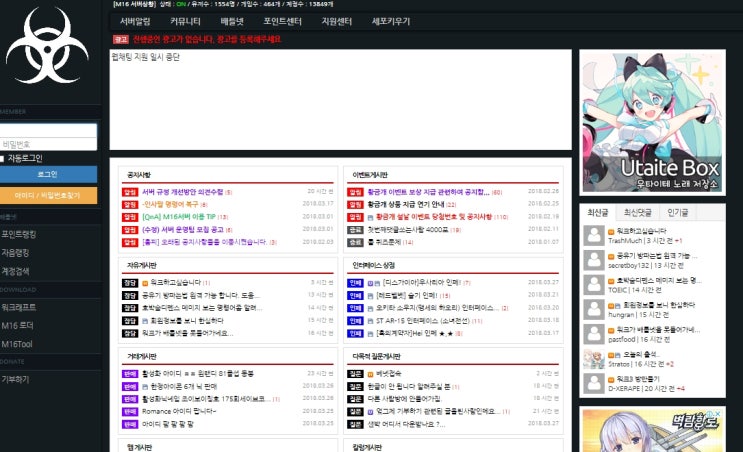Click the blue 로그인 button

pos(48,174)
